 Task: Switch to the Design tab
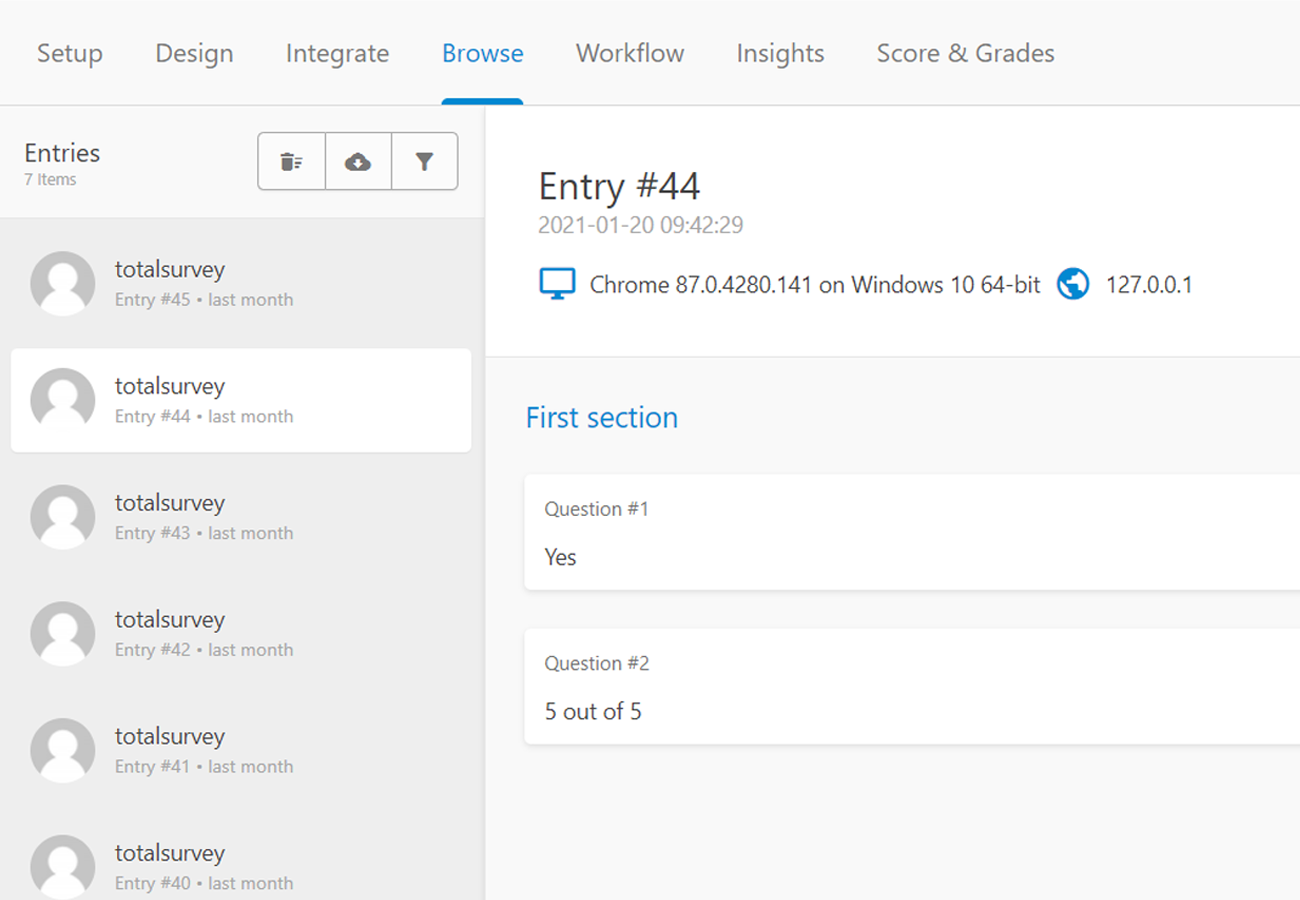[194, 53]
